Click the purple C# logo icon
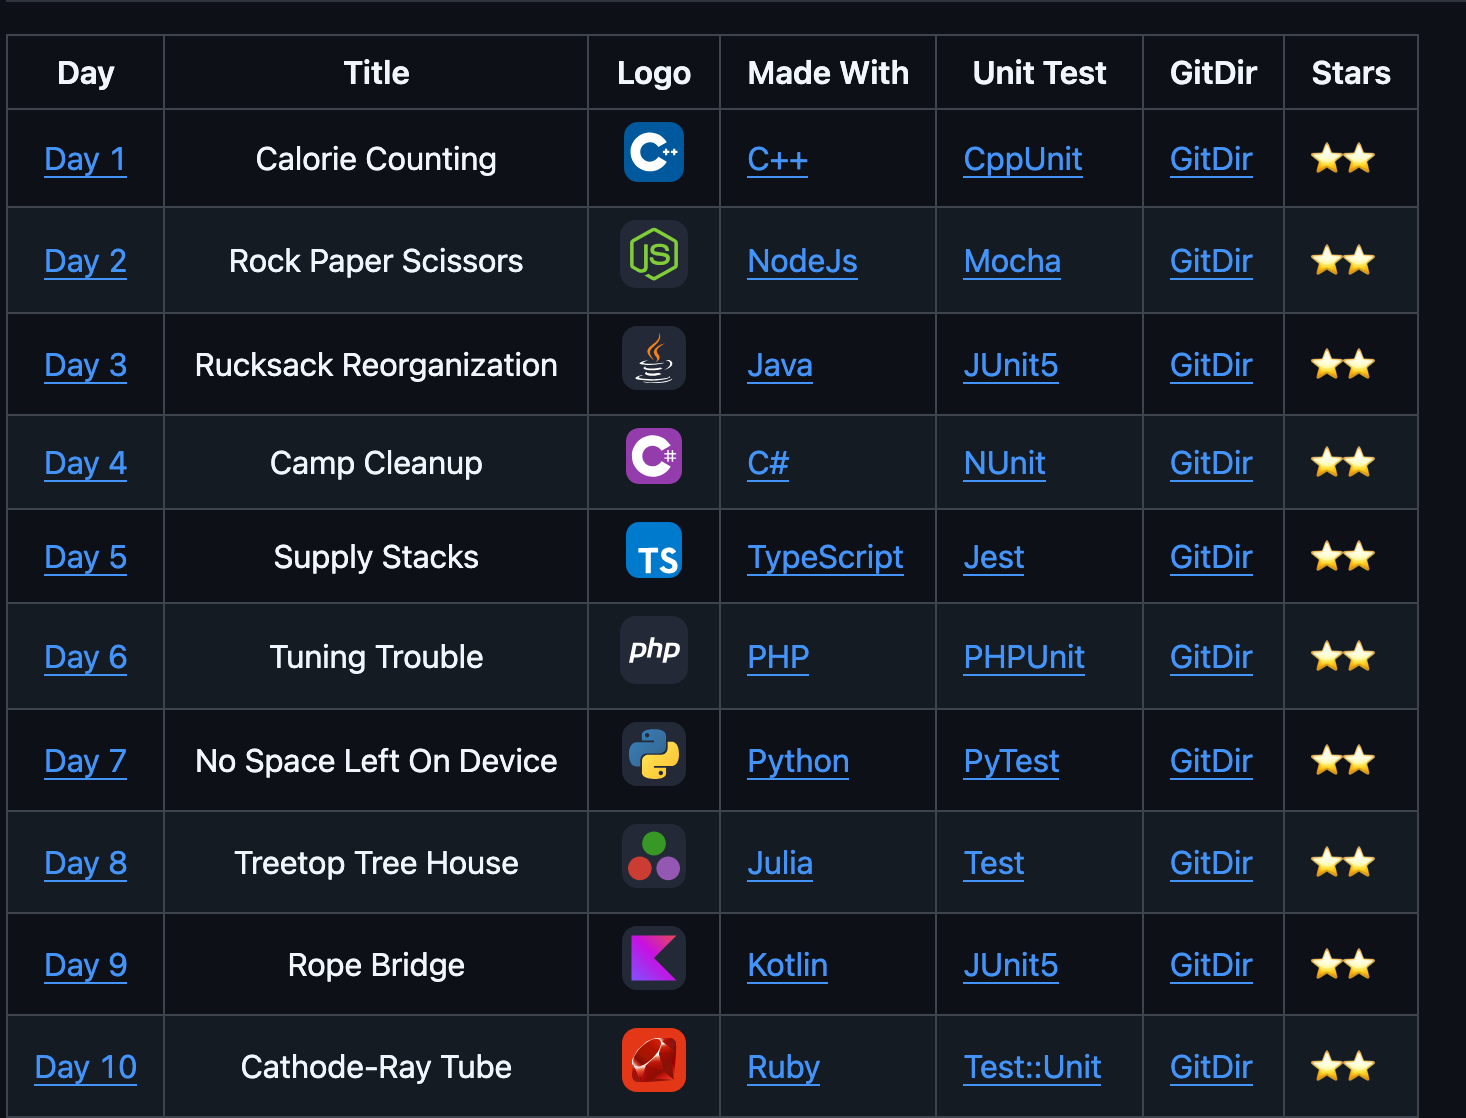1466x1118 pixels. (x=653, y=457)
